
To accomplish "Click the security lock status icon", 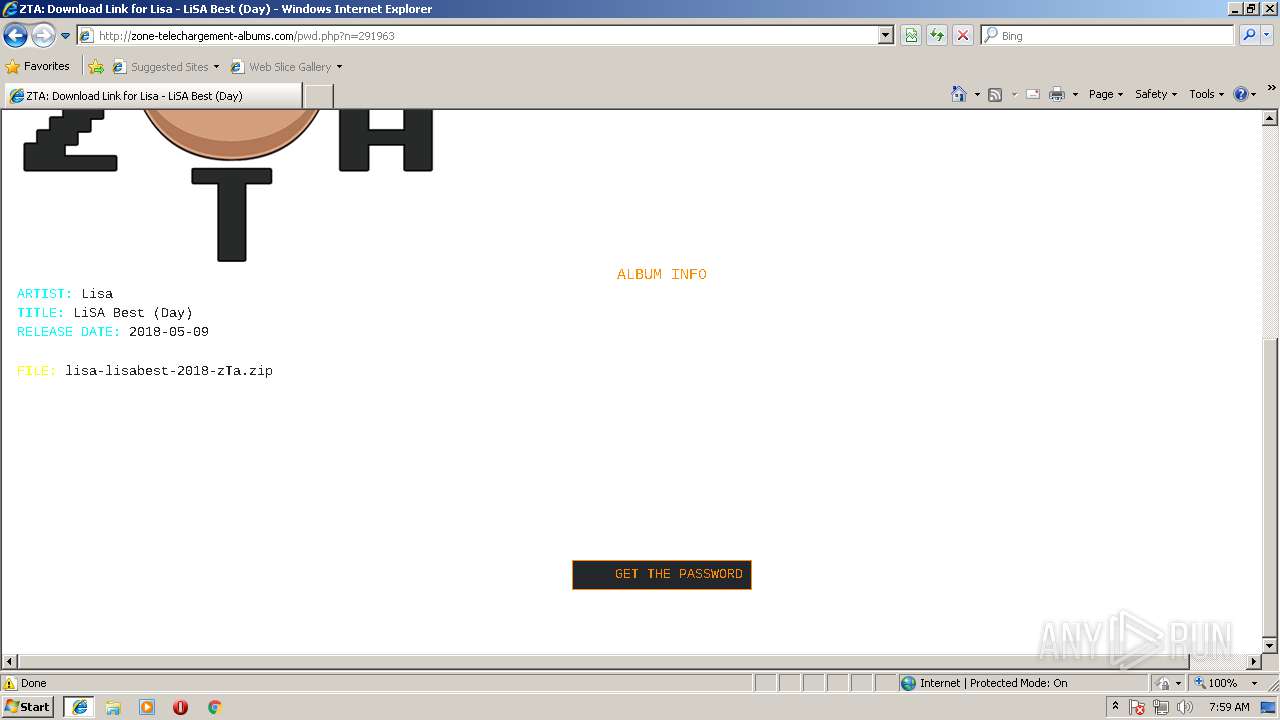I will pos(1163,683).
